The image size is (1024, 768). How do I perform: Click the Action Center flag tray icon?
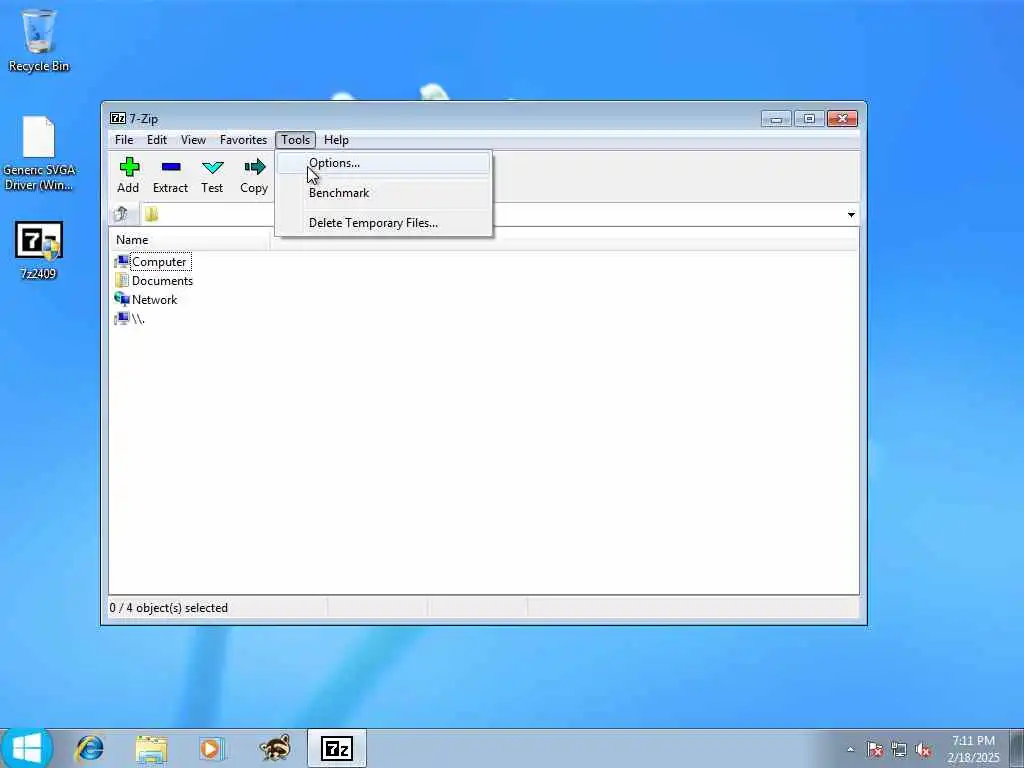[x=874, y=750]
